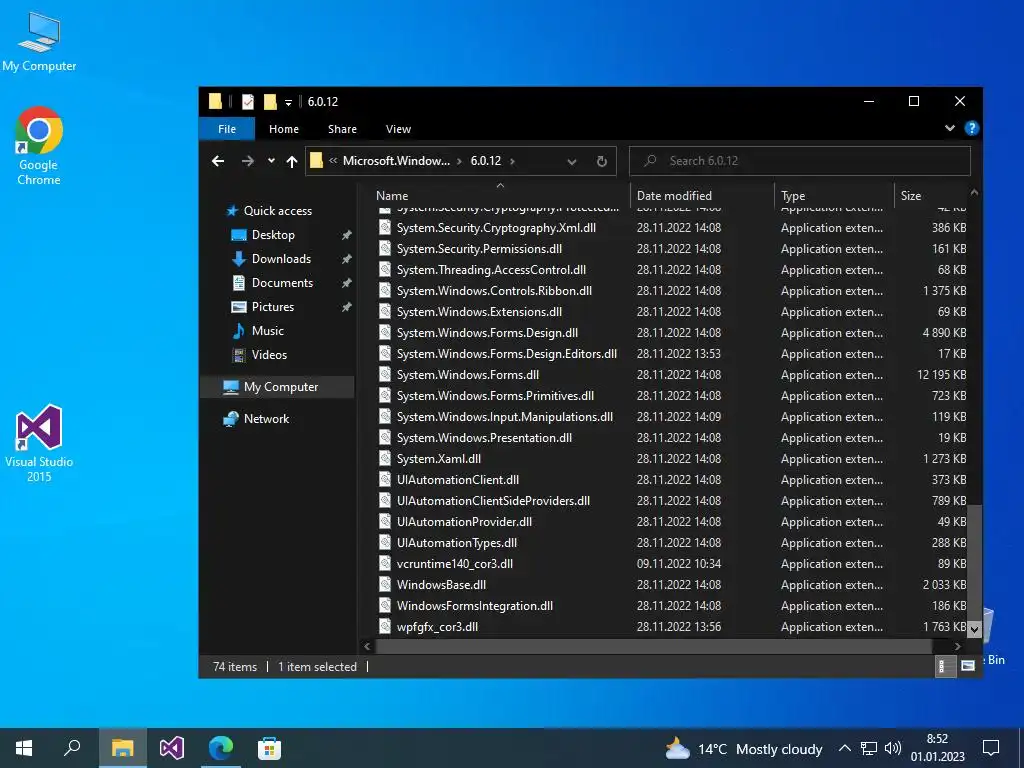Screen dimensions: 1024x768
Task: Open Desktop in the navigation pane
Action: coord(273,234)
